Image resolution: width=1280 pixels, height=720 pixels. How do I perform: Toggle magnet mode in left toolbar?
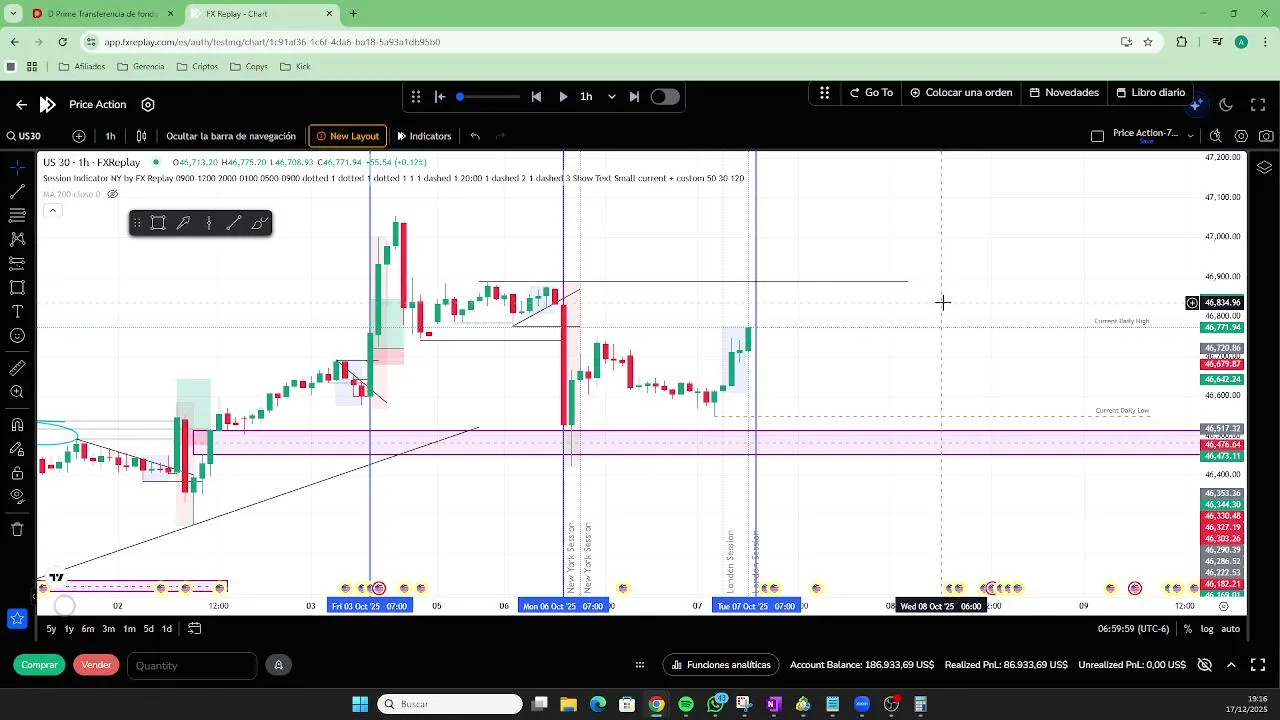click(17, 425)
